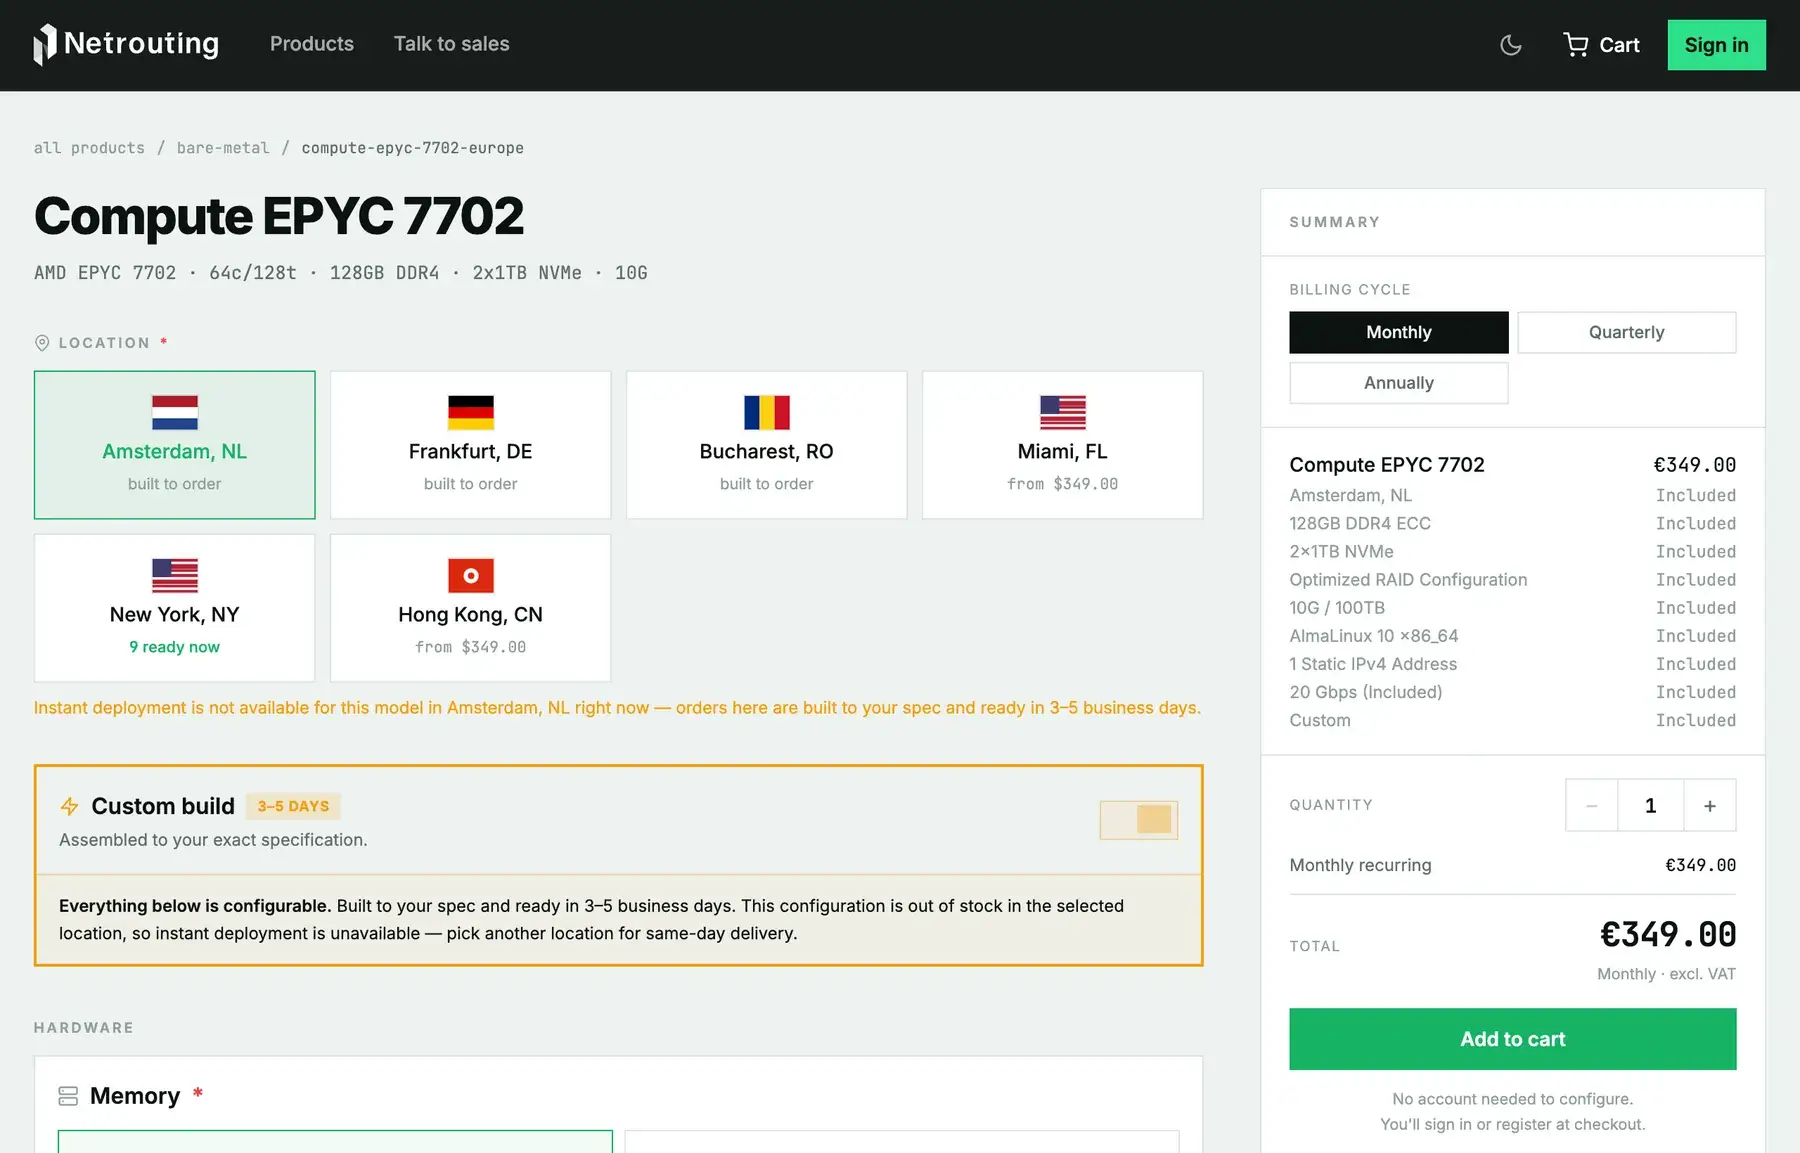Screen dimensions: 1800x1153
Task: Click the US flag on New York card
Action: [x=175, y=575]
